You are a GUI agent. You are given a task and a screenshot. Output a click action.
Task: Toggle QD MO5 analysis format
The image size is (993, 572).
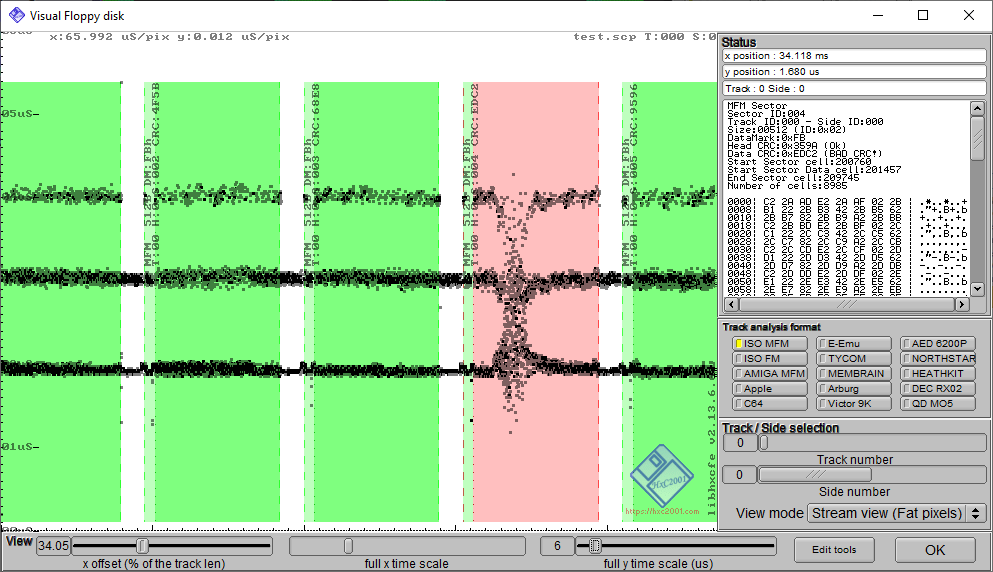[x=938, y=404]
